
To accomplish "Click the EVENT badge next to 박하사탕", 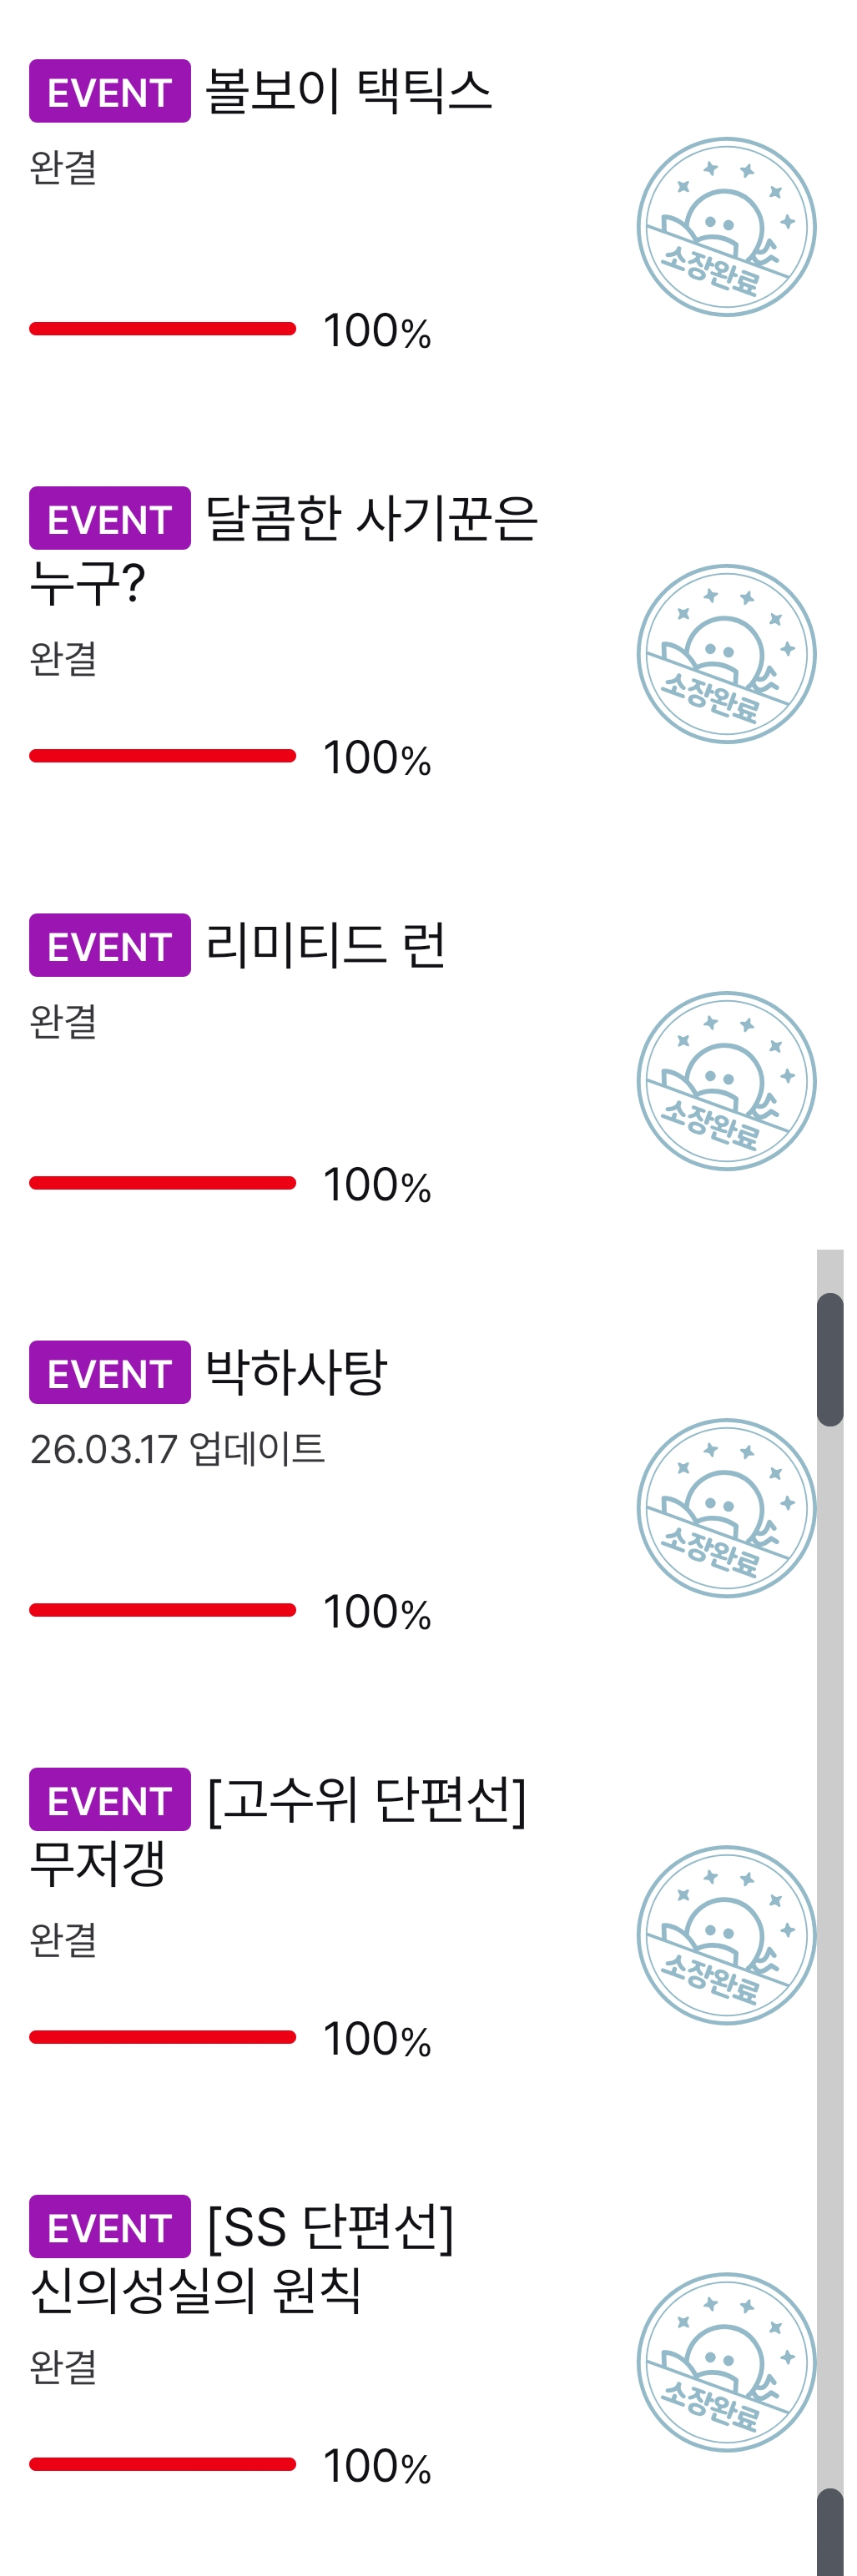I will [110, 1373].
